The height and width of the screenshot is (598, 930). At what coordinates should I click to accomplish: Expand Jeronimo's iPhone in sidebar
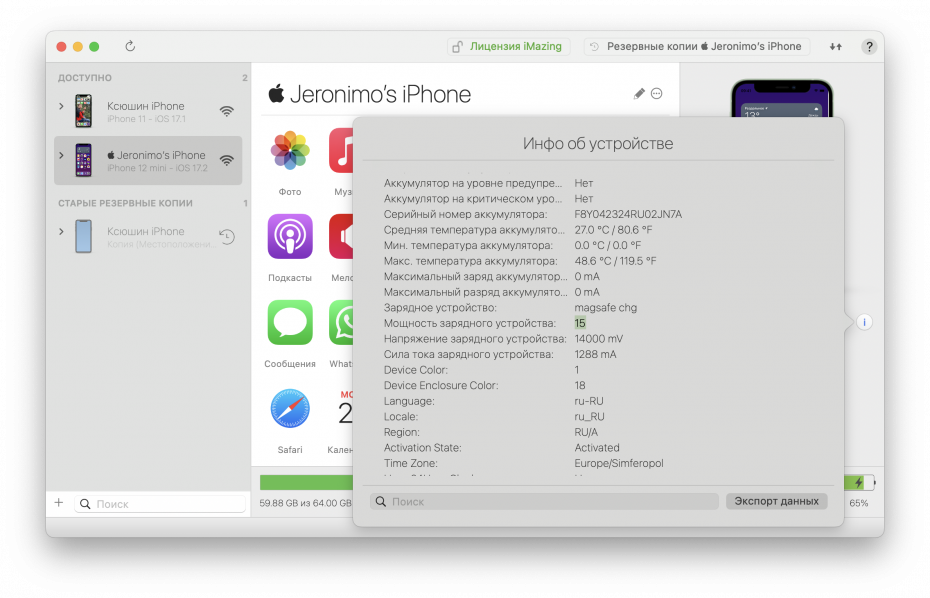[x=61, y=155]
